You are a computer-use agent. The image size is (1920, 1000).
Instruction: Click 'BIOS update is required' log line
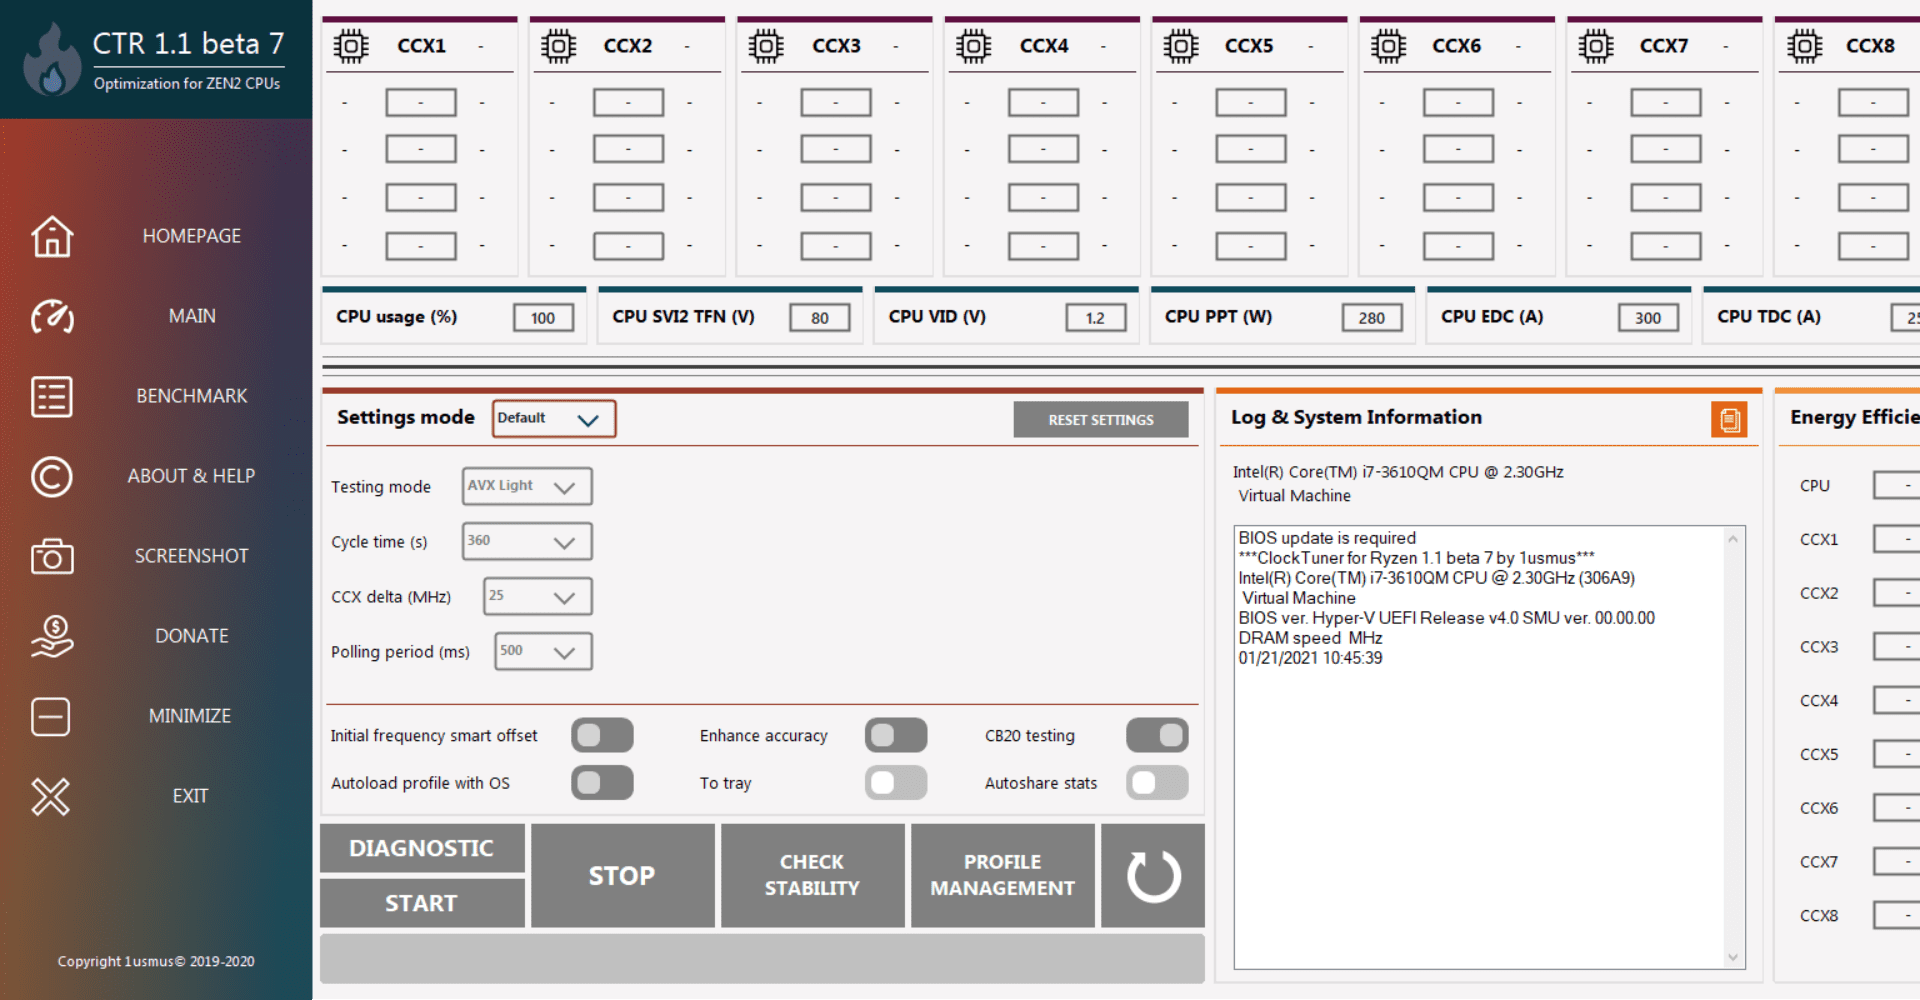click(x=1327, y=538)
